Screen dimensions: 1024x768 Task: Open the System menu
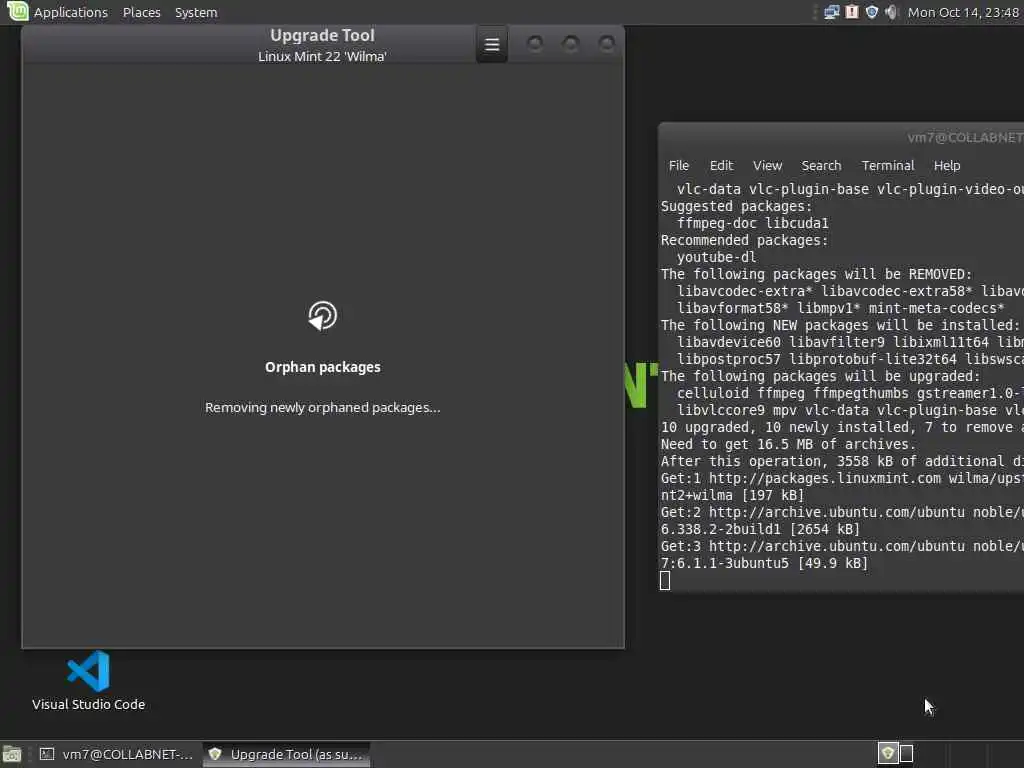196,12
